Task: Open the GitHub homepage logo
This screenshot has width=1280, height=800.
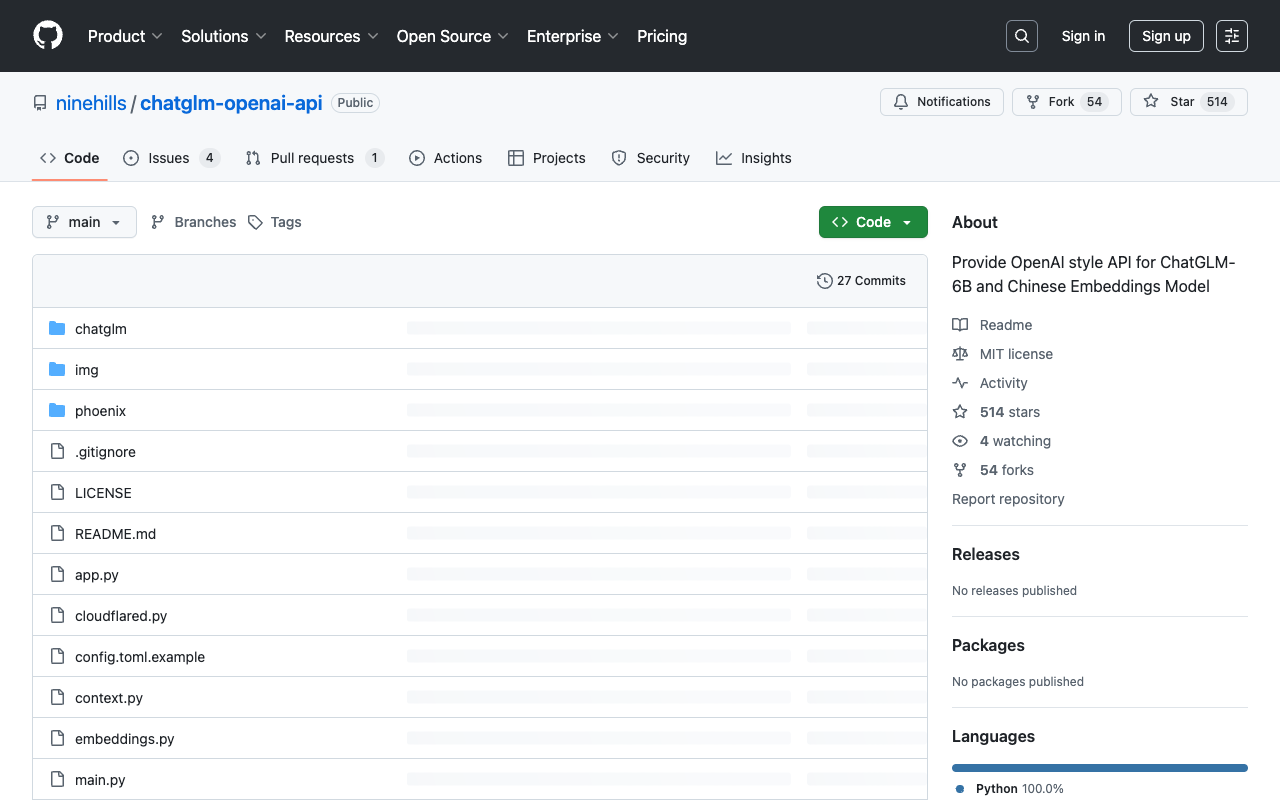Action: coord(48,36)
